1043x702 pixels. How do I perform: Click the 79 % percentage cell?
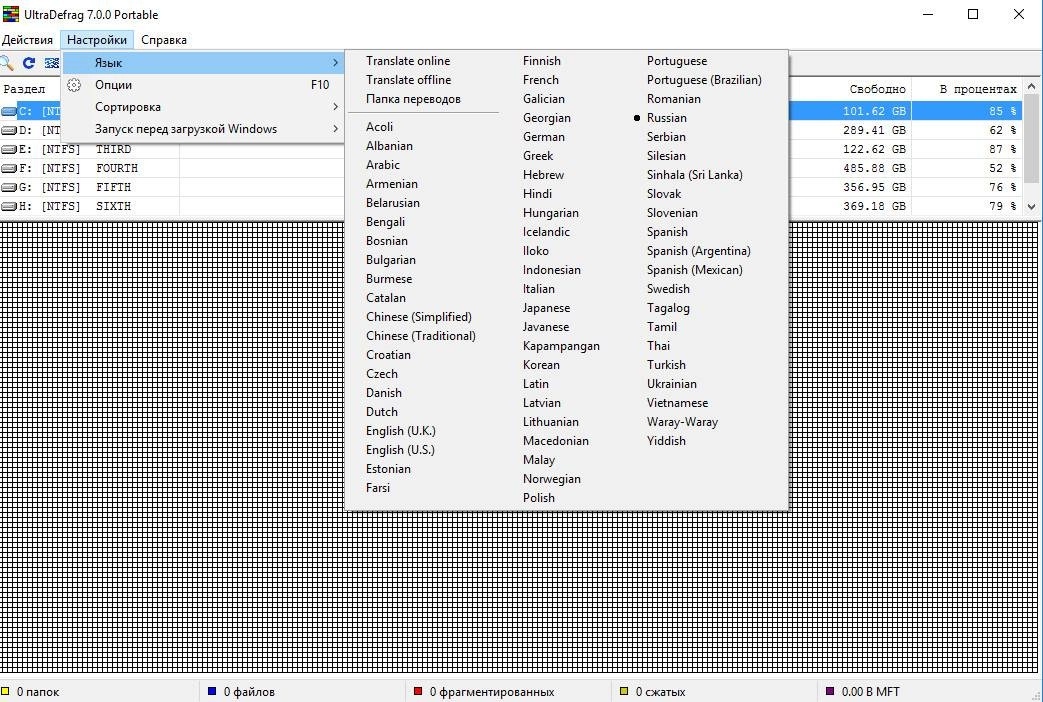1002,206
